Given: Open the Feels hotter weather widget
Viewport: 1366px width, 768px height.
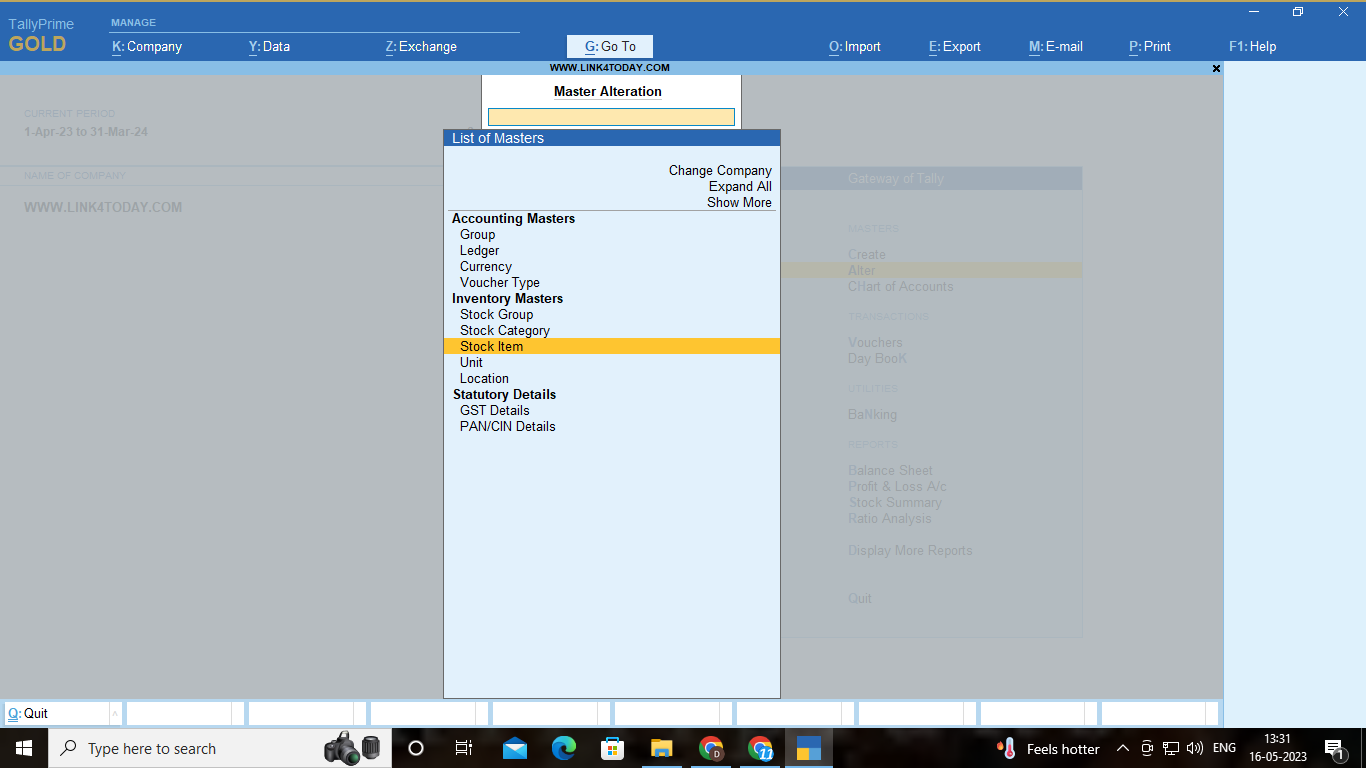Looking at the screenshot, I should coord(1049,748).
